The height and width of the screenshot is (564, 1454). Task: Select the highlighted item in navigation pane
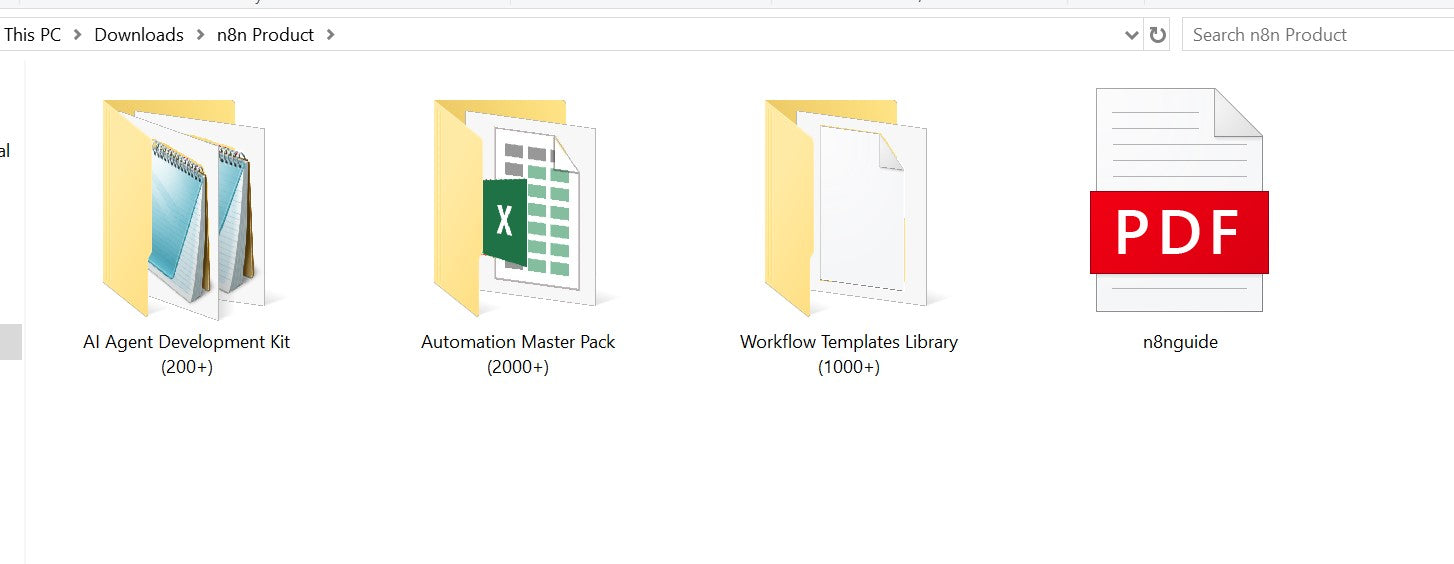10,342
